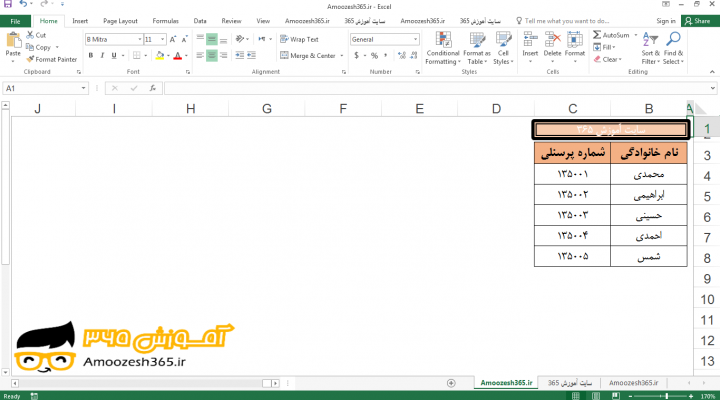The image size is (720, 400).
Task: Switch to the Formulas tab
Action: (x=165, y=21)
